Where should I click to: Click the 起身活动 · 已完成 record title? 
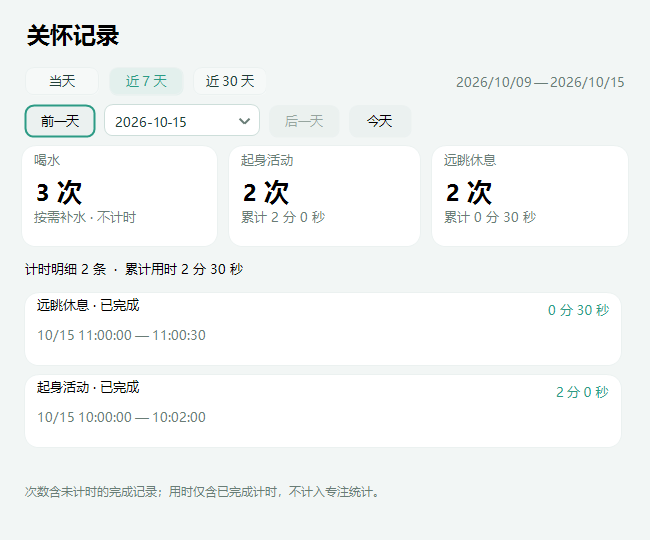point(88,387)
